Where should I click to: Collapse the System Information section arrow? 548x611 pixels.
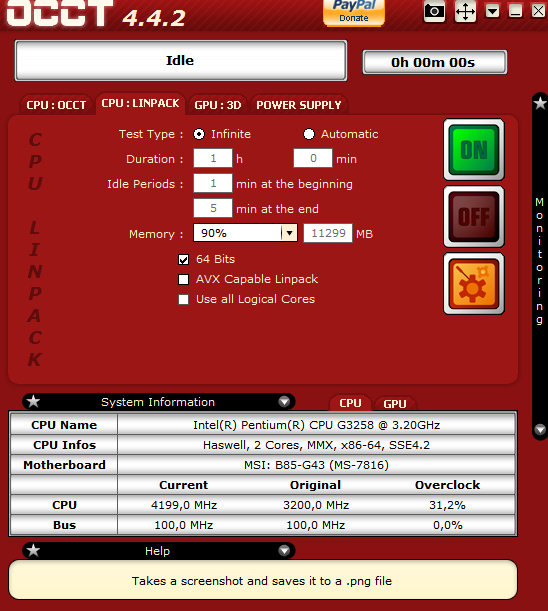(x=285, y=401)
